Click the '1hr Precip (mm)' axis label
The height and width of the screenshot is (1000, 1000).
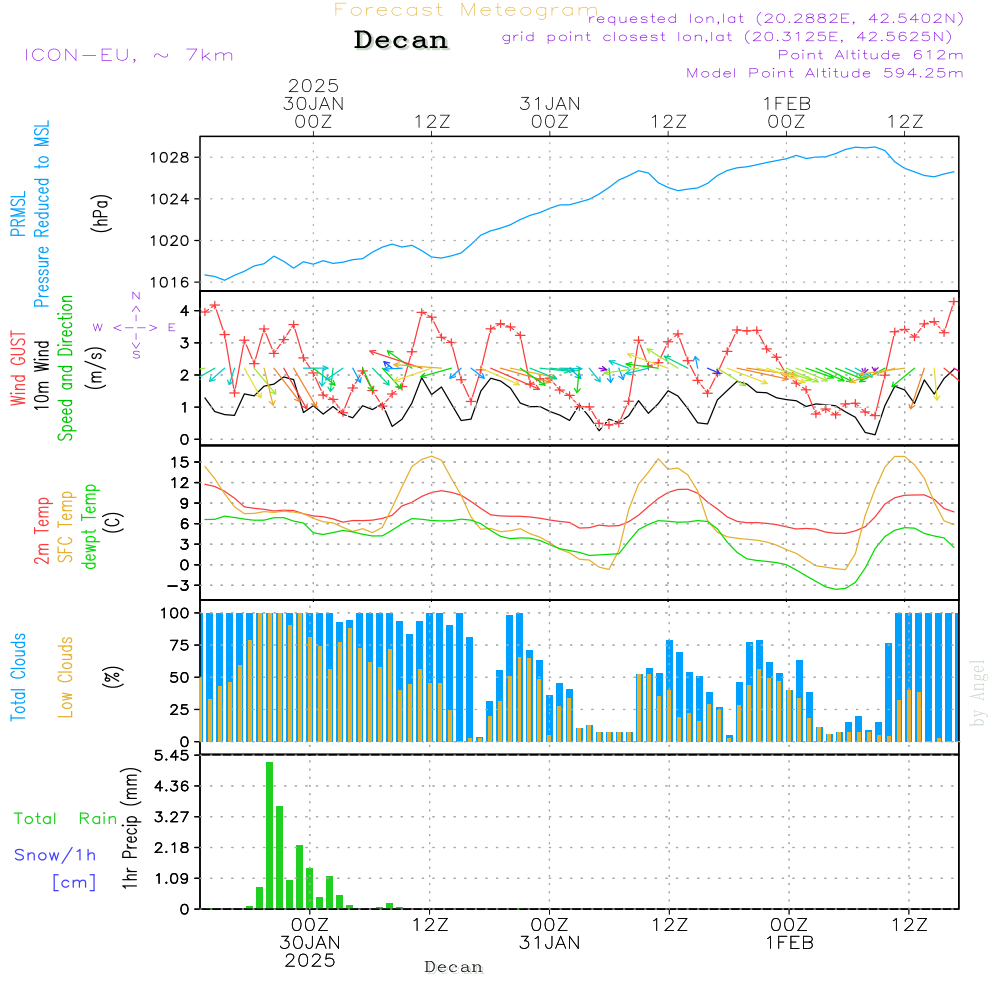(130, 828)
